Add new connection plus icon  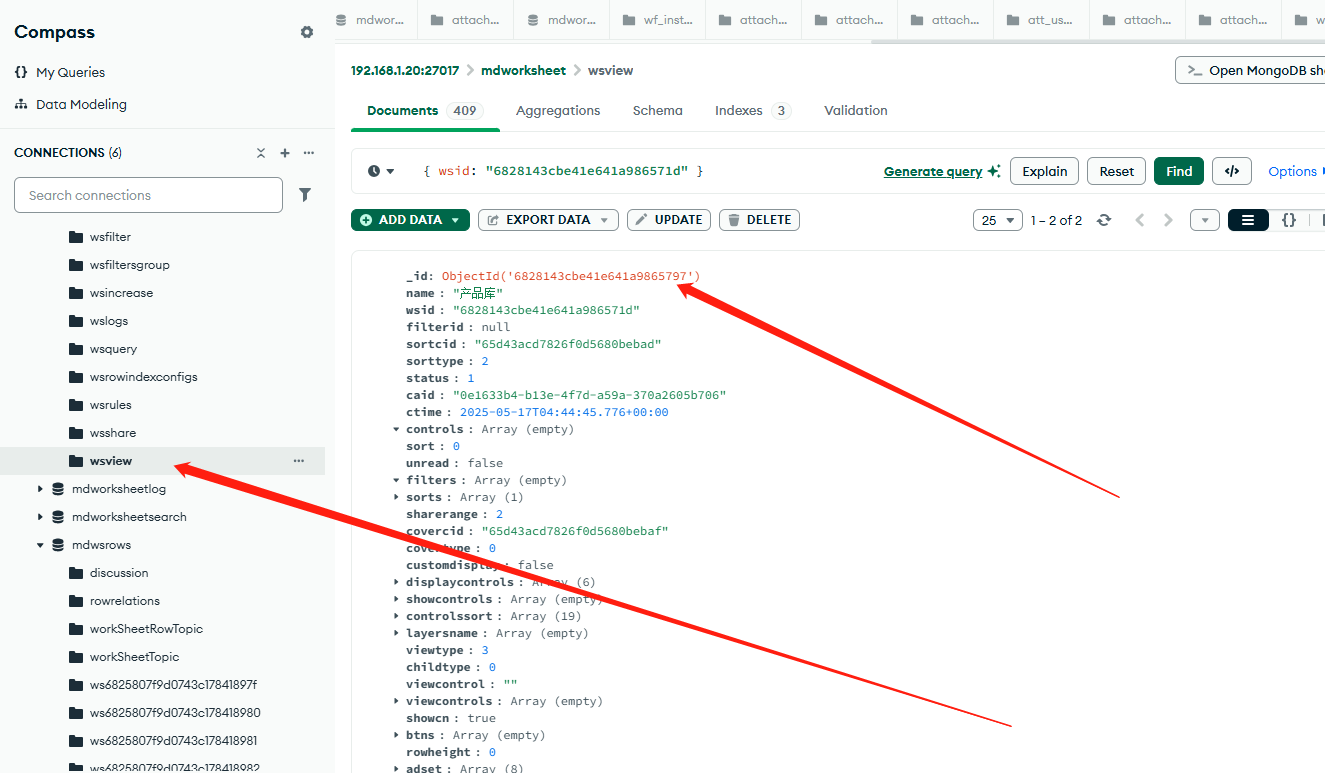coord(285,153)
